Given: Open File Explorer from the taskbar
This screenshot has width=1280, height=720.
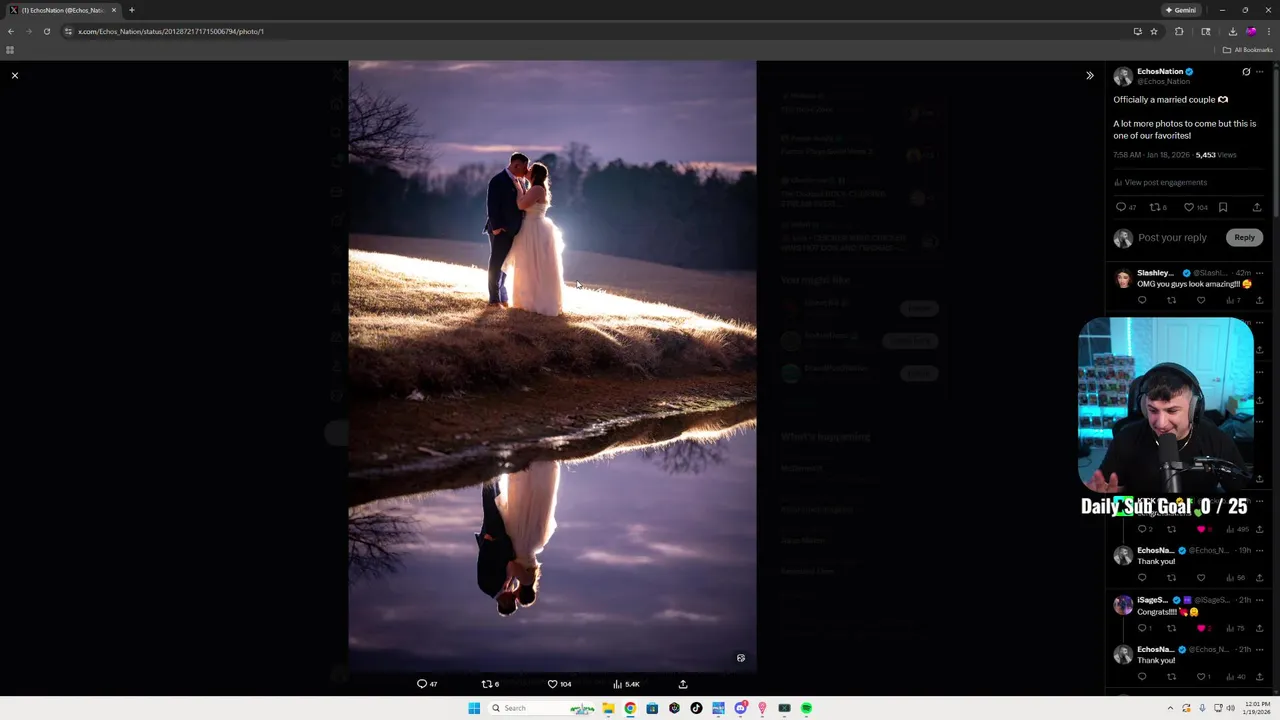Looking at the screenshot, I should [x=608, y=708].
